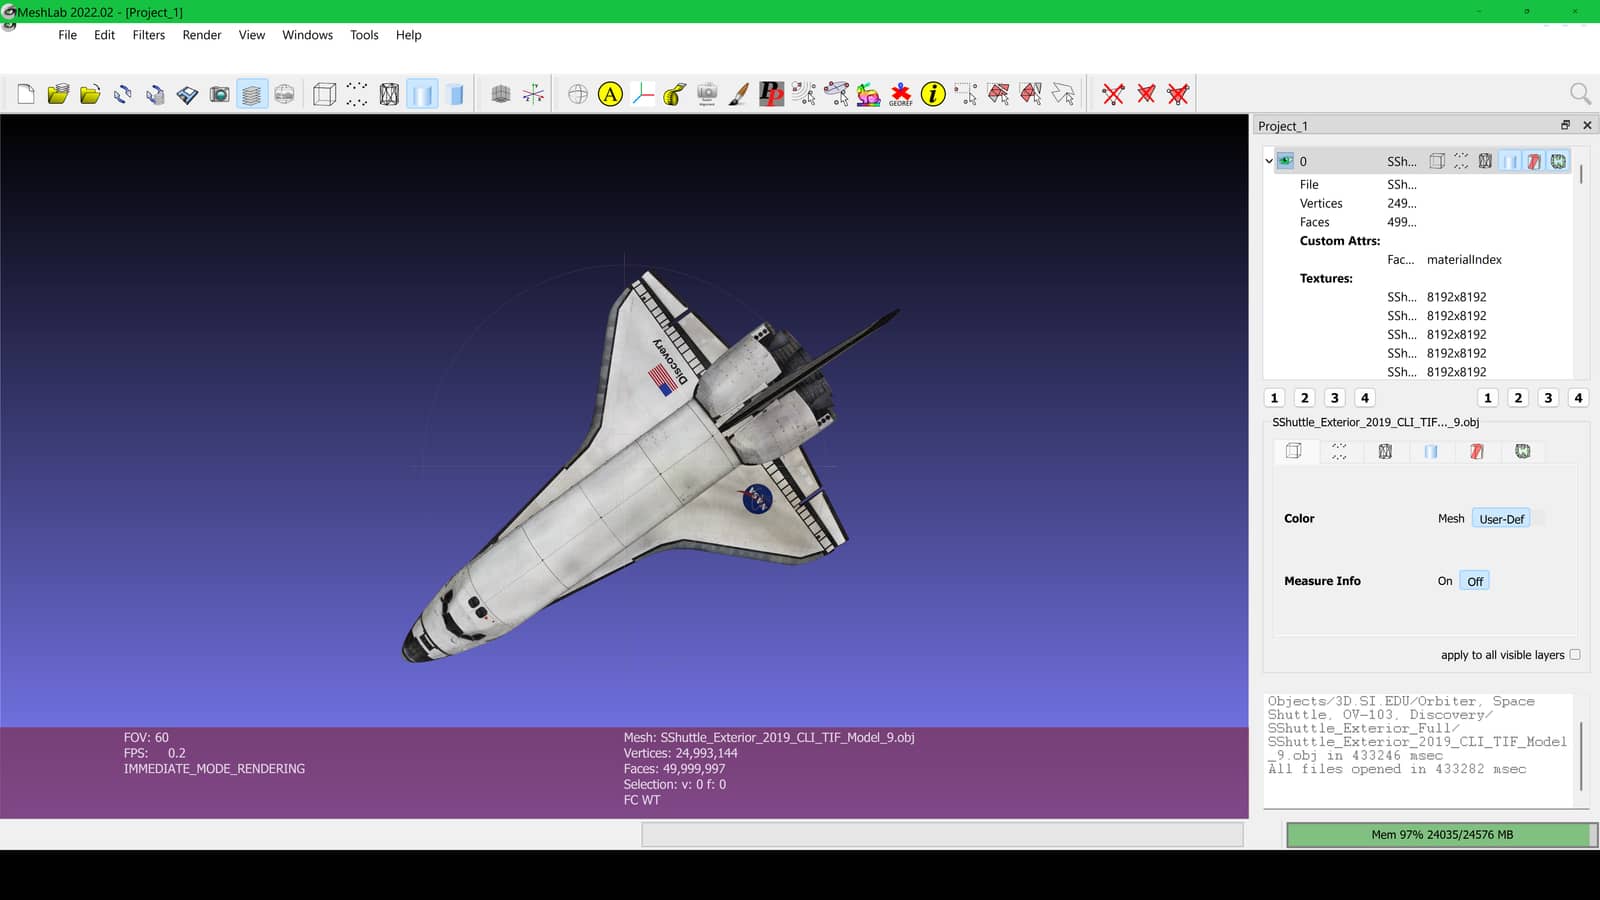
Task: Open the View menu
Action: [252, 35]
